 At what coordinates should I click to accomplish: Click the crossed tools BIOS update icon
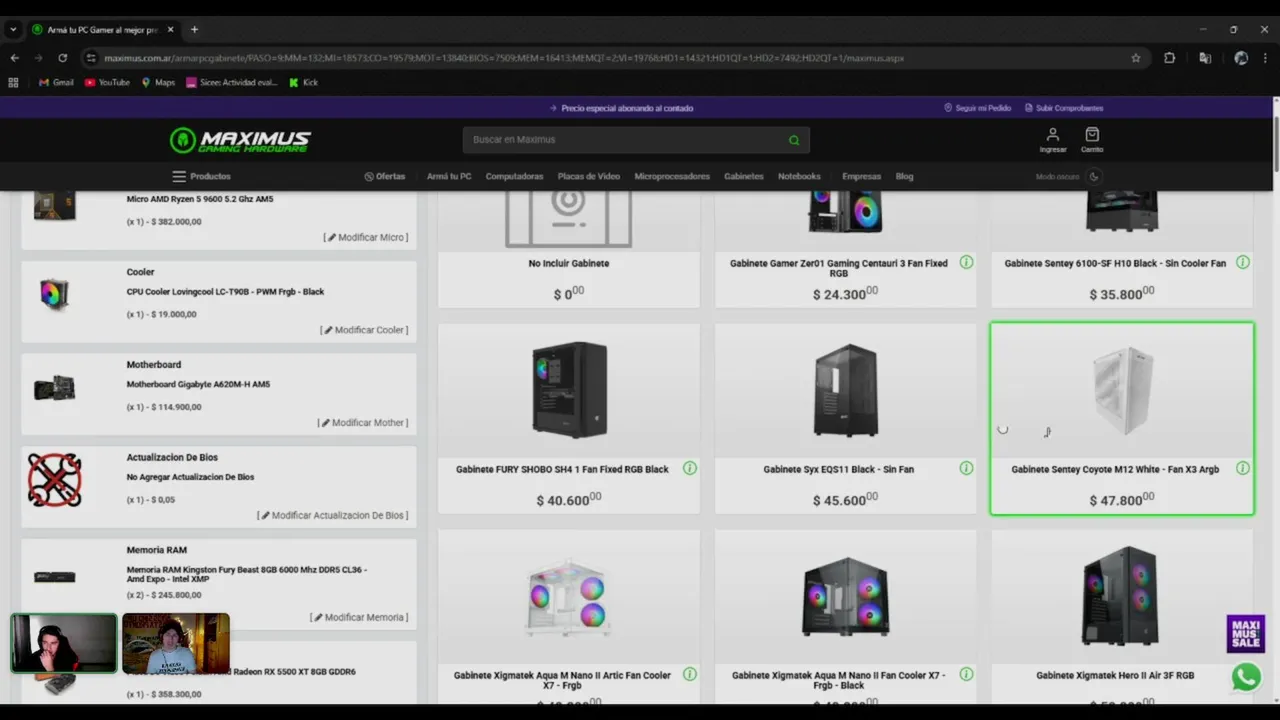click(x=55, y=480)
